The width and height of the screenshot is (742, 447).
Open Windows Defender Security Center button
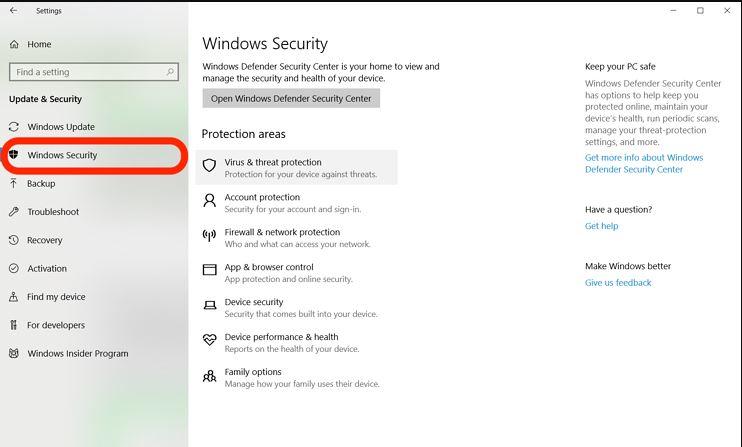click(291, 98)
